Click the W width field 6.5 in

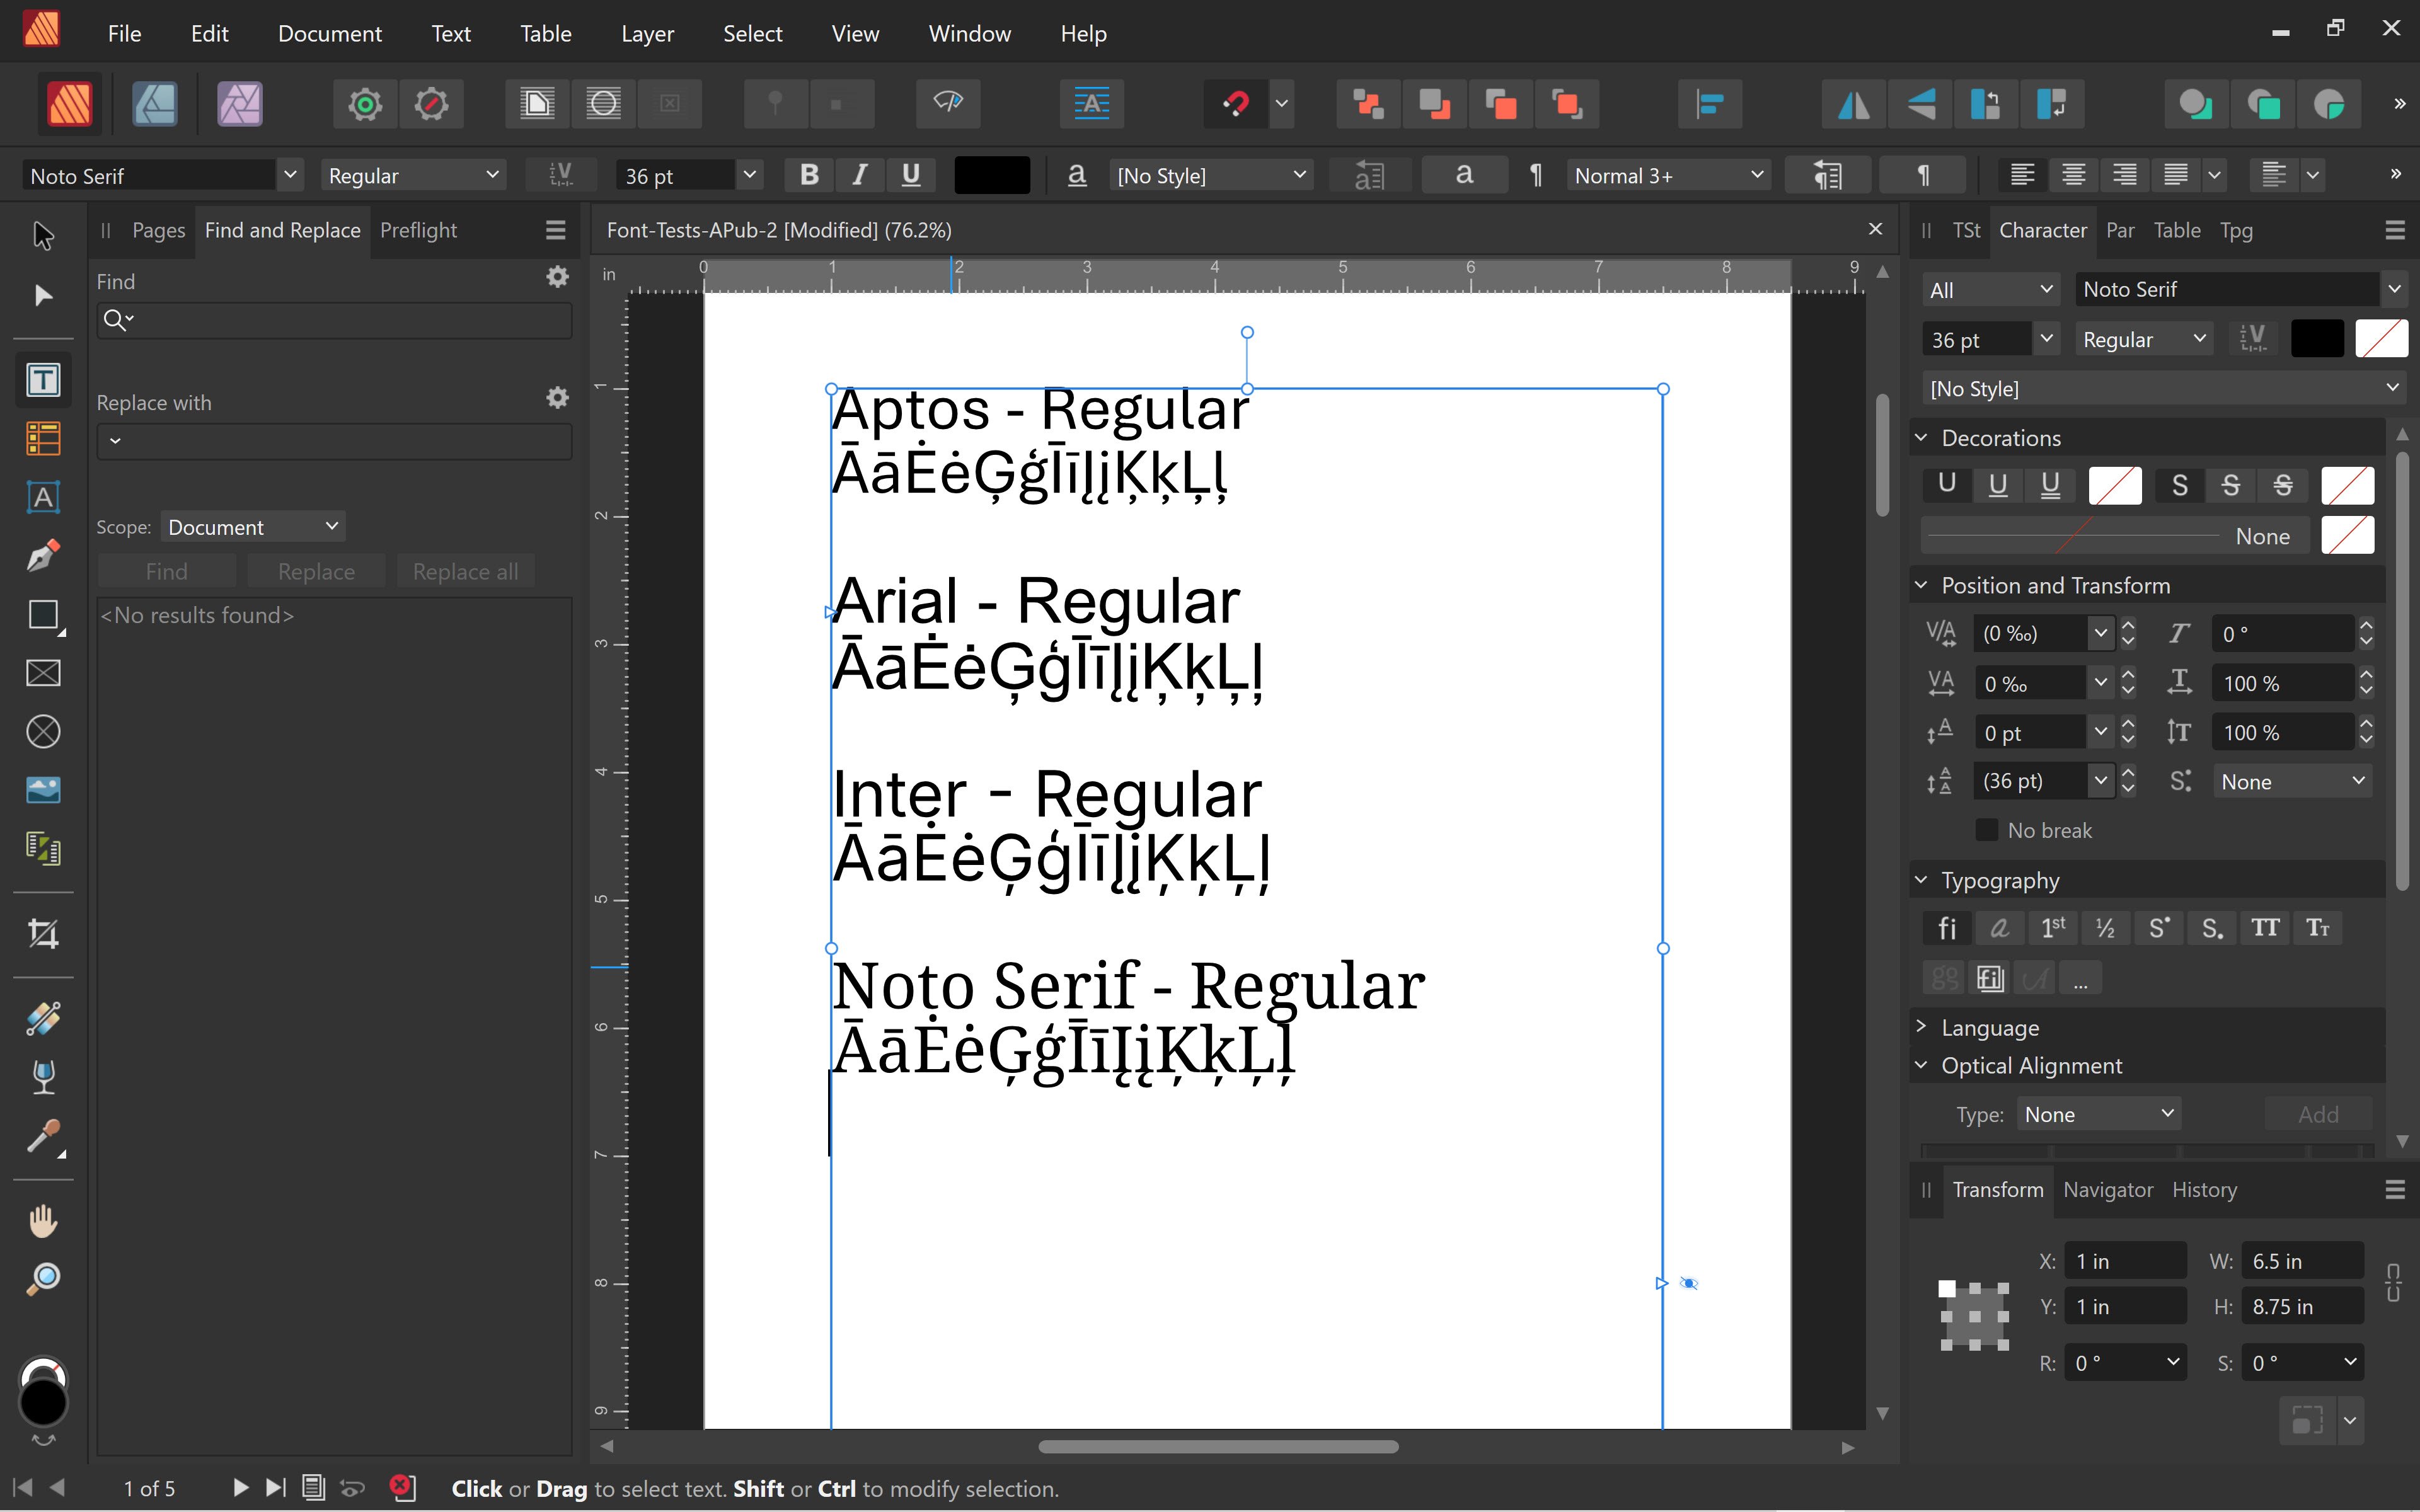[2302, 1261]
